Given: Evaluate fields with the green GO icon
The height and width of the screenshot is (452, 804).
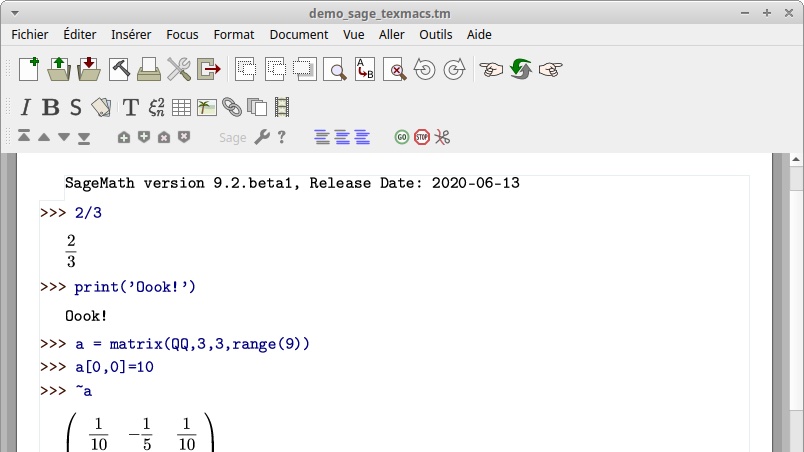Looking at the screenshot, I should point(402,137).
